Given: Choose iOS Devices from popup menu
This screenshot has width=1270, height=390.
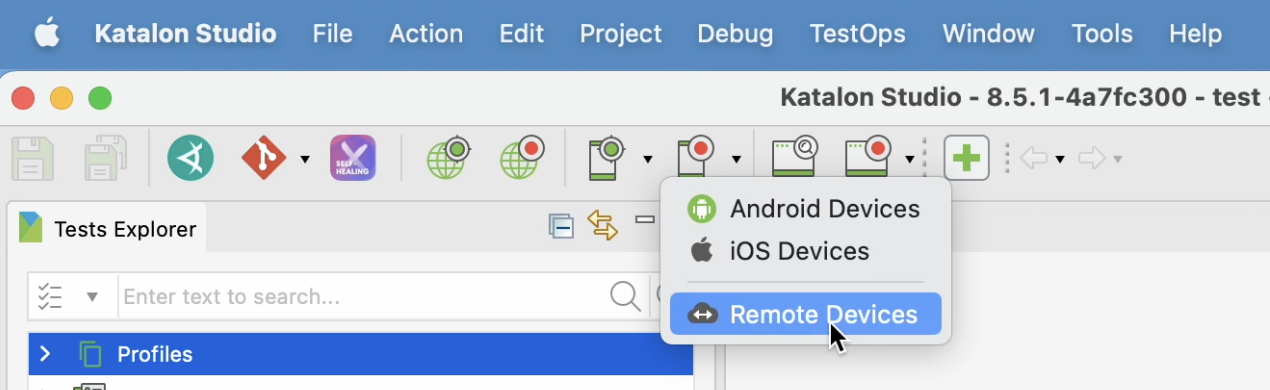Looking at the screenshot, I should point(805,251).
